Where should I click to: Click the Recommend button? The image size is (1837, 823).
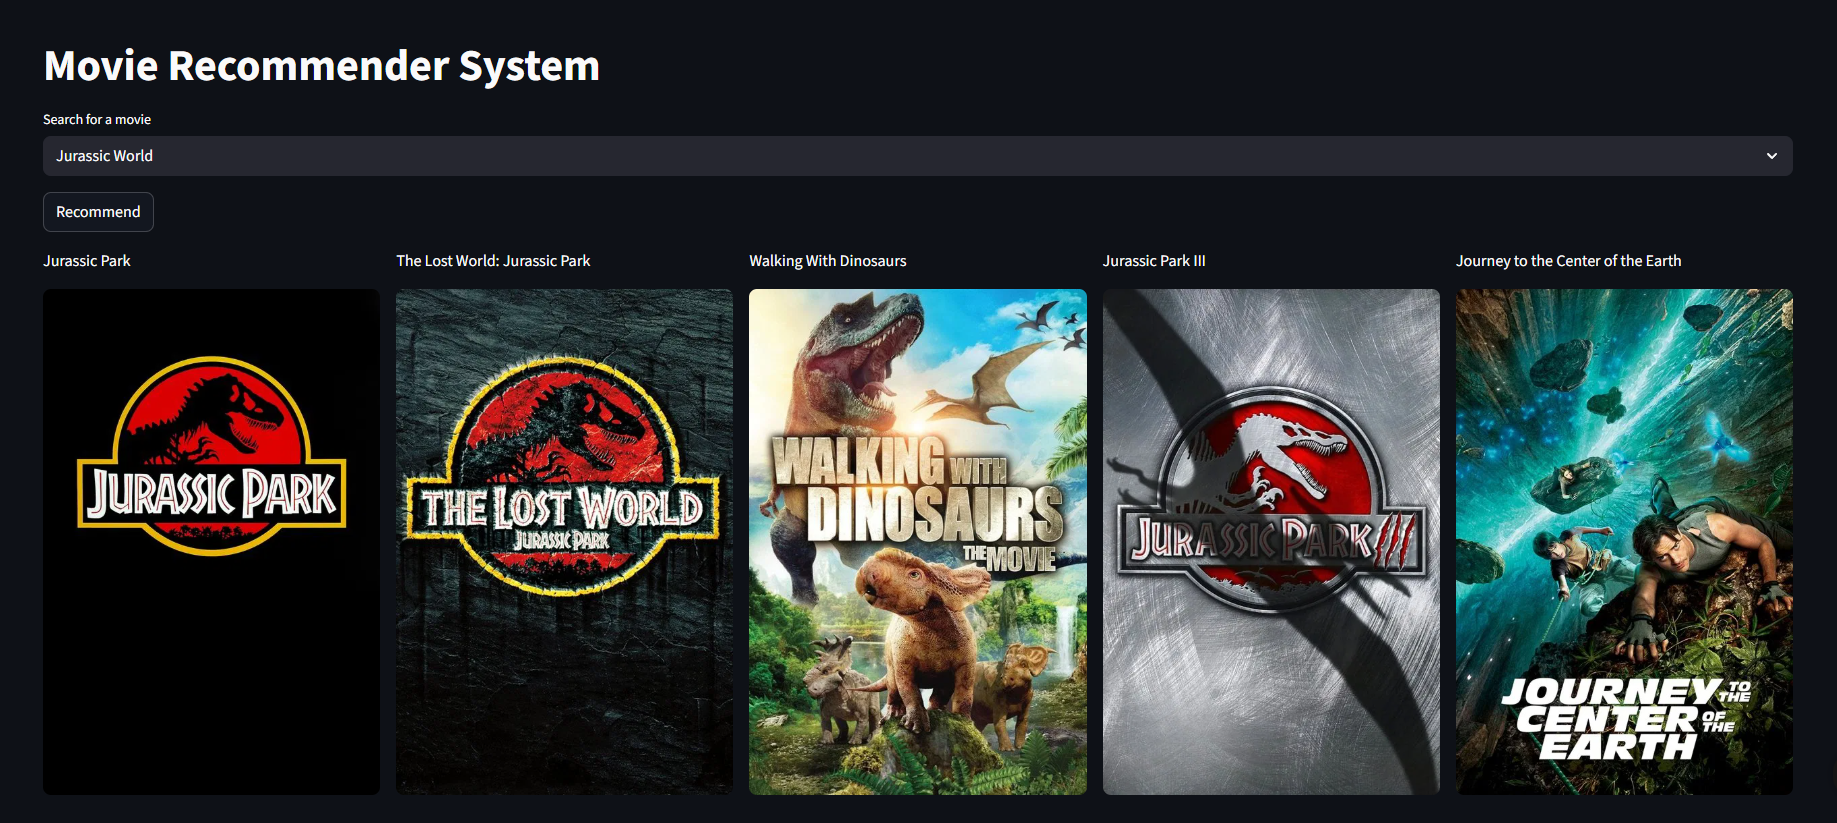(x=98, y=212)
